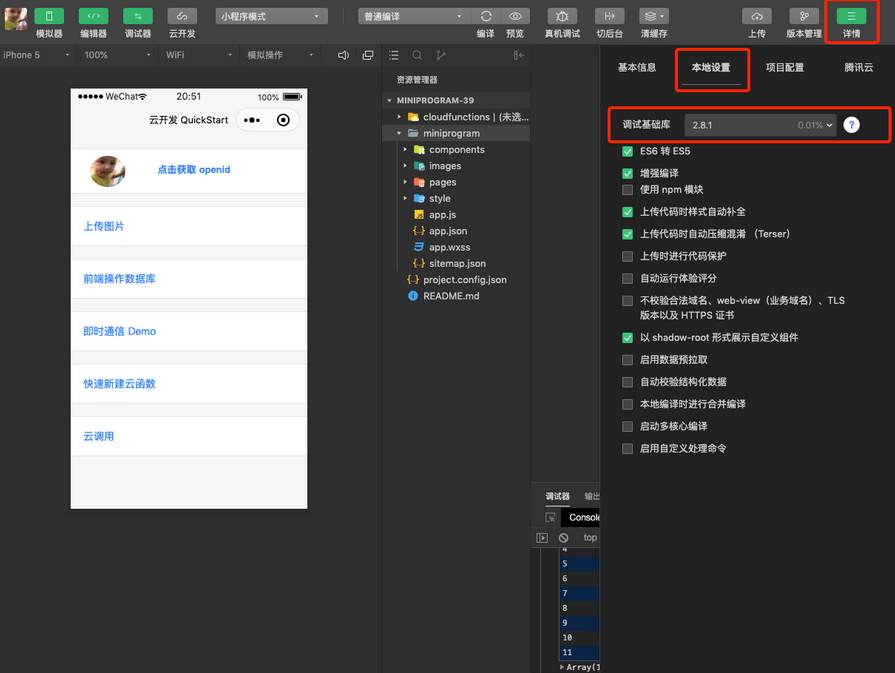The width and height of the screenshot is (895, 673).
Task: Uncheck the ES6 转 ES5 checkbox
Action: (x=627, y=151)
